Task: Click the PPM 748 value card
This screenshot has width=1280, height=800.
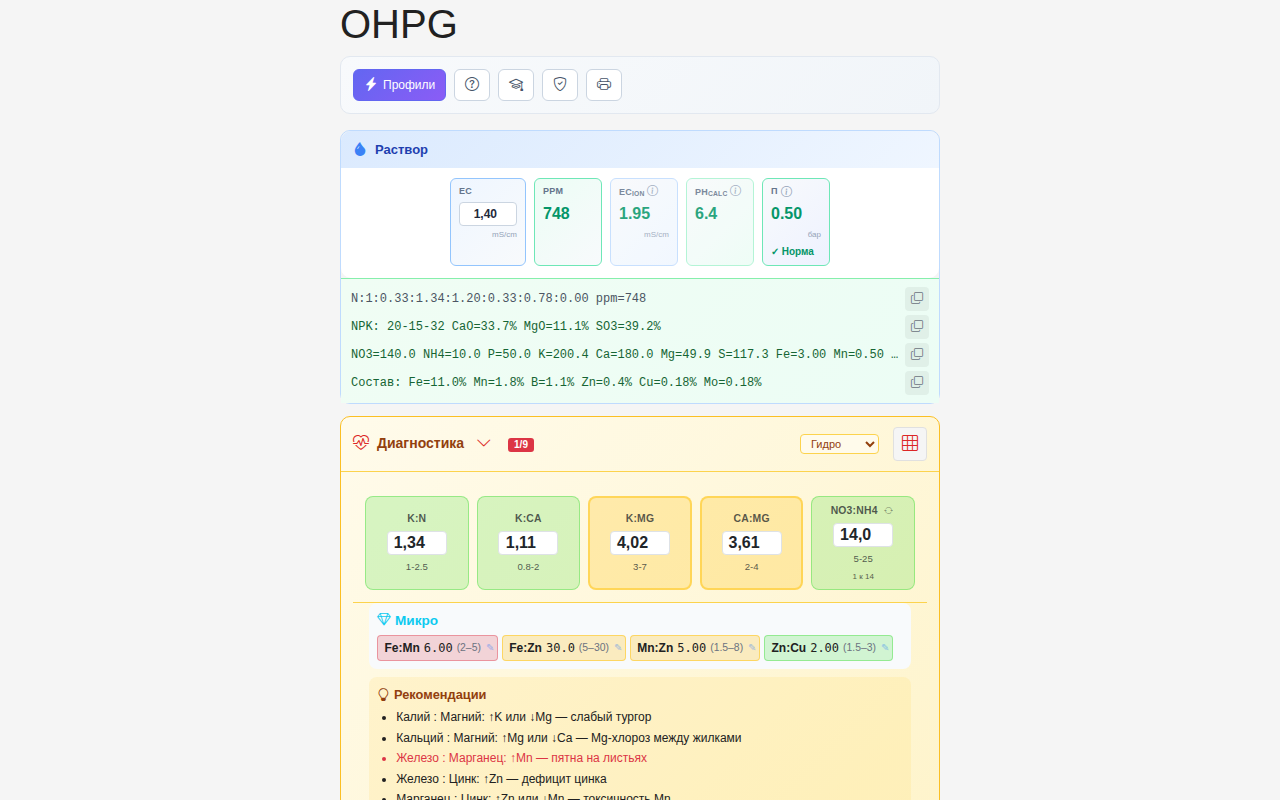Action: point(568,222)
